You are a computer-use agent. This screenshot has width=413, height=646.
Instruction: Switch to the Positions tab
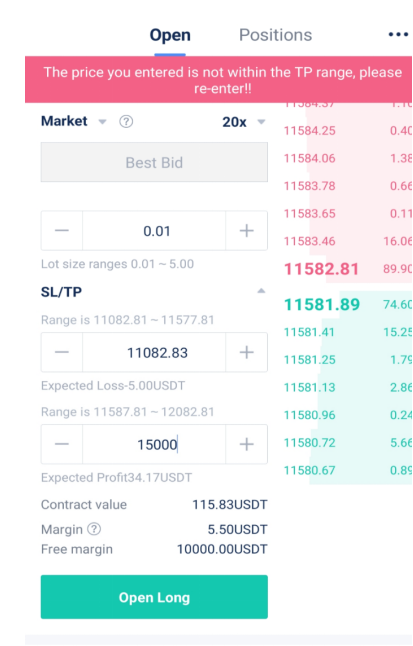275,35
